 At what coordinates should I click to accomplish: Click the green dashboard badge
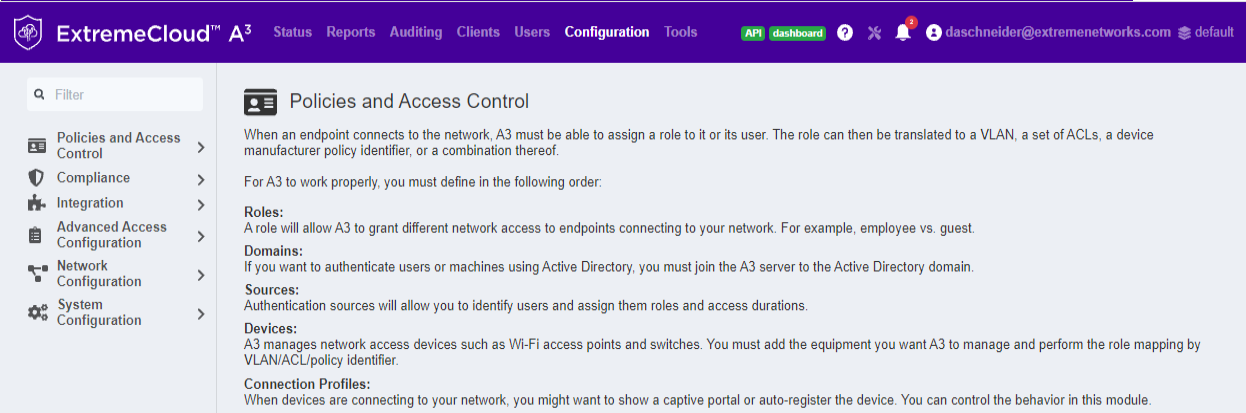[797, 33]
